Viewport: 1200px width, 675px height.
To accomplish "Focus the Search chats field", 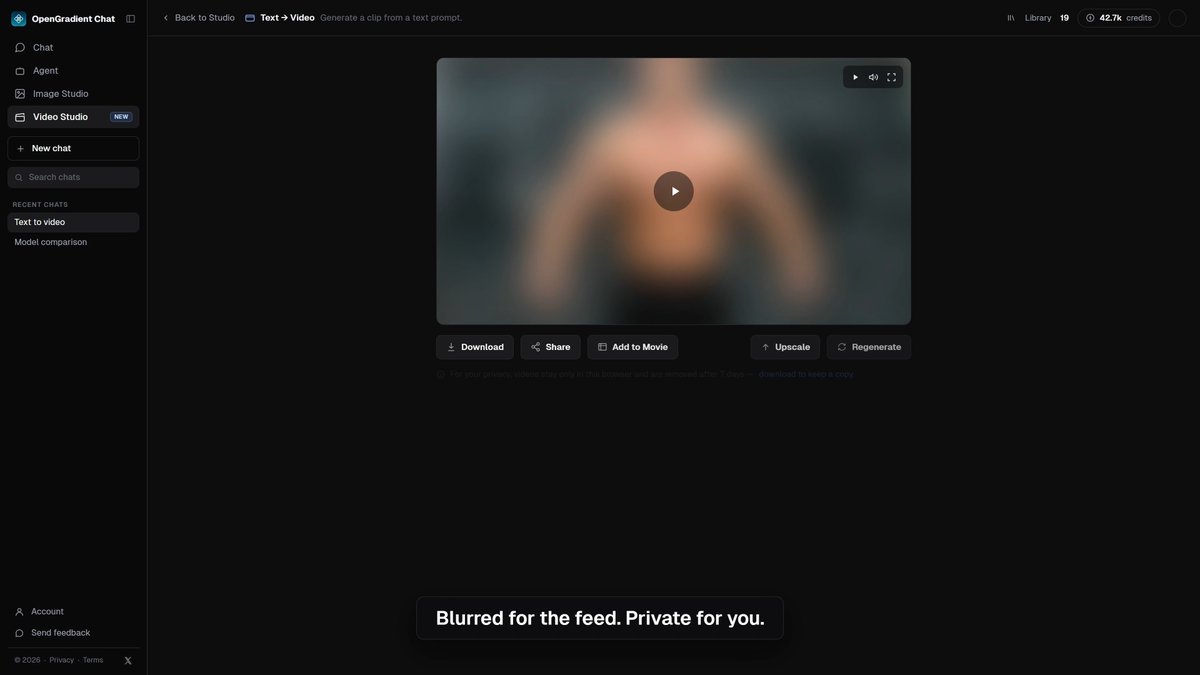I will [73, 177].
